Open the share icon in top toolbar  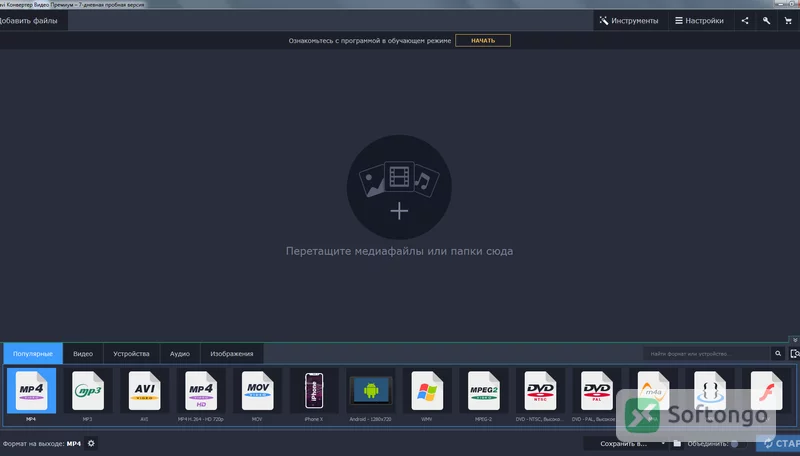pos(745,21)
